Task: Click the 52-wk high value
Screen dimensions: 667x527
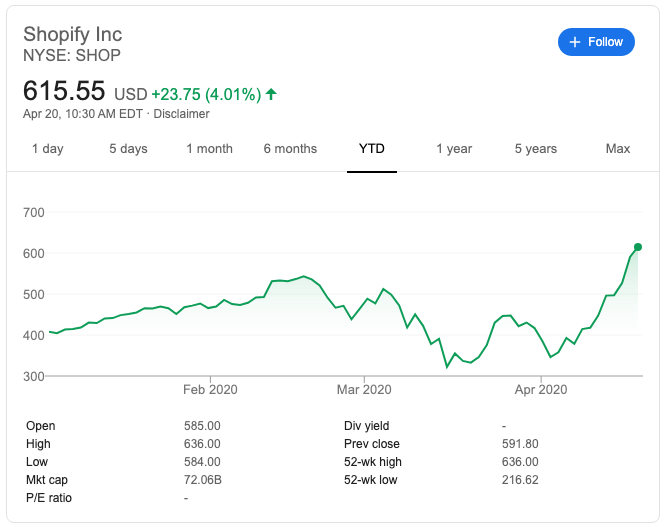Action: pyautogui.click(x=520, y=462)
